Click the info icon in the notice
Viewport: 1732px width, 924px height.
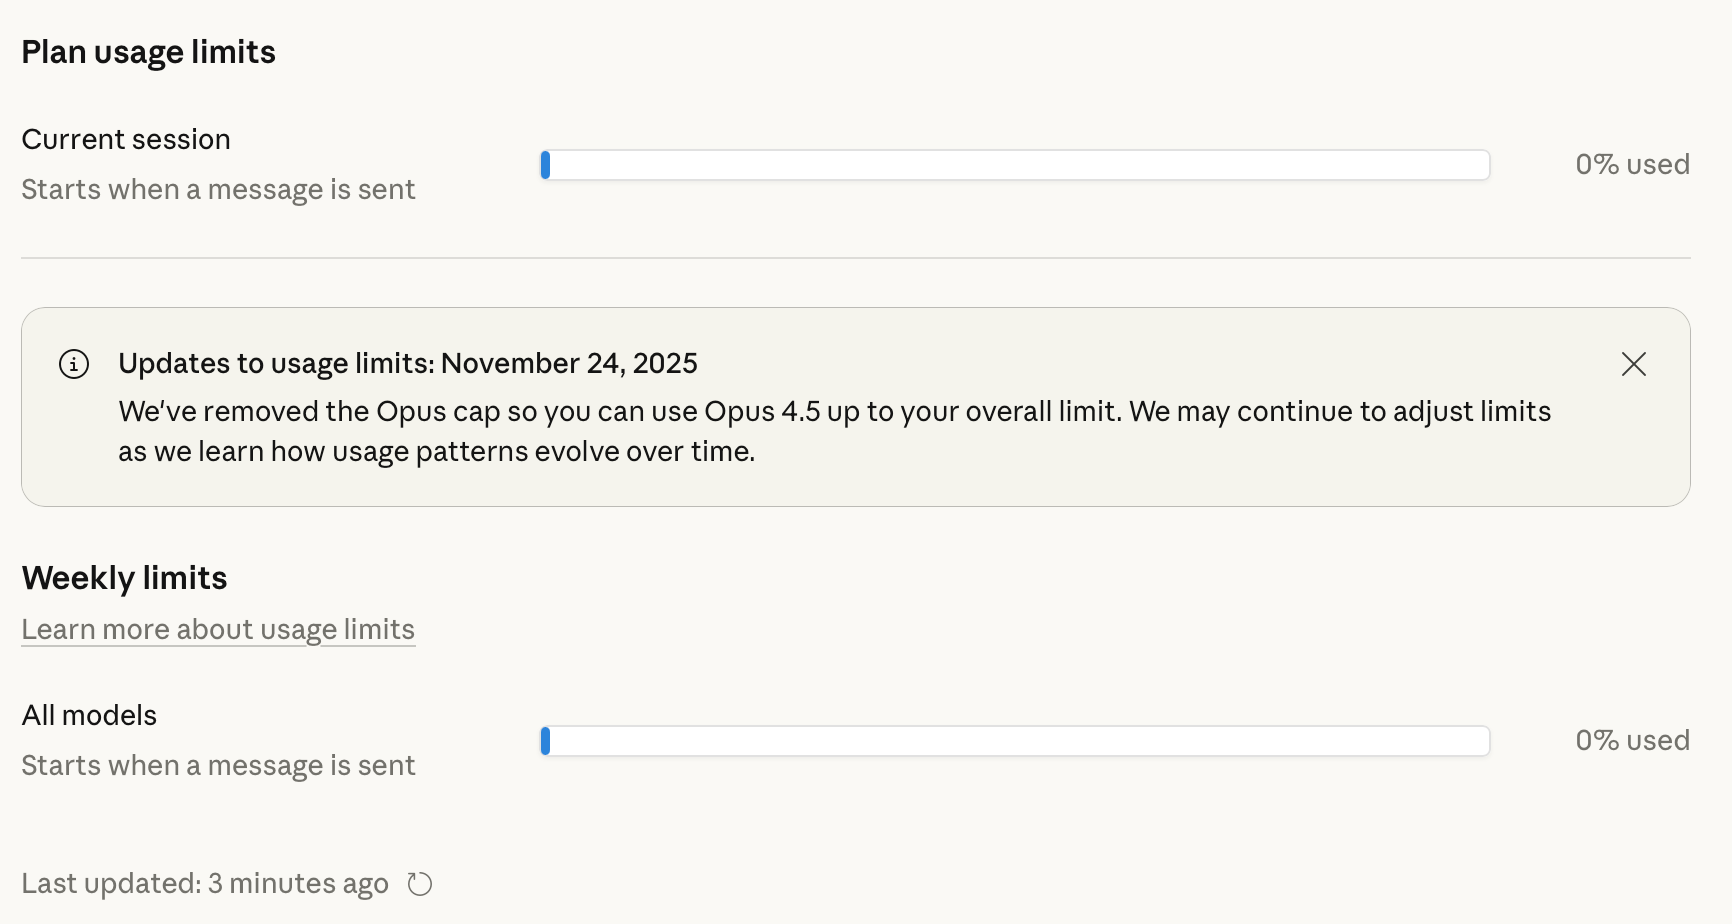click(74, 364)
